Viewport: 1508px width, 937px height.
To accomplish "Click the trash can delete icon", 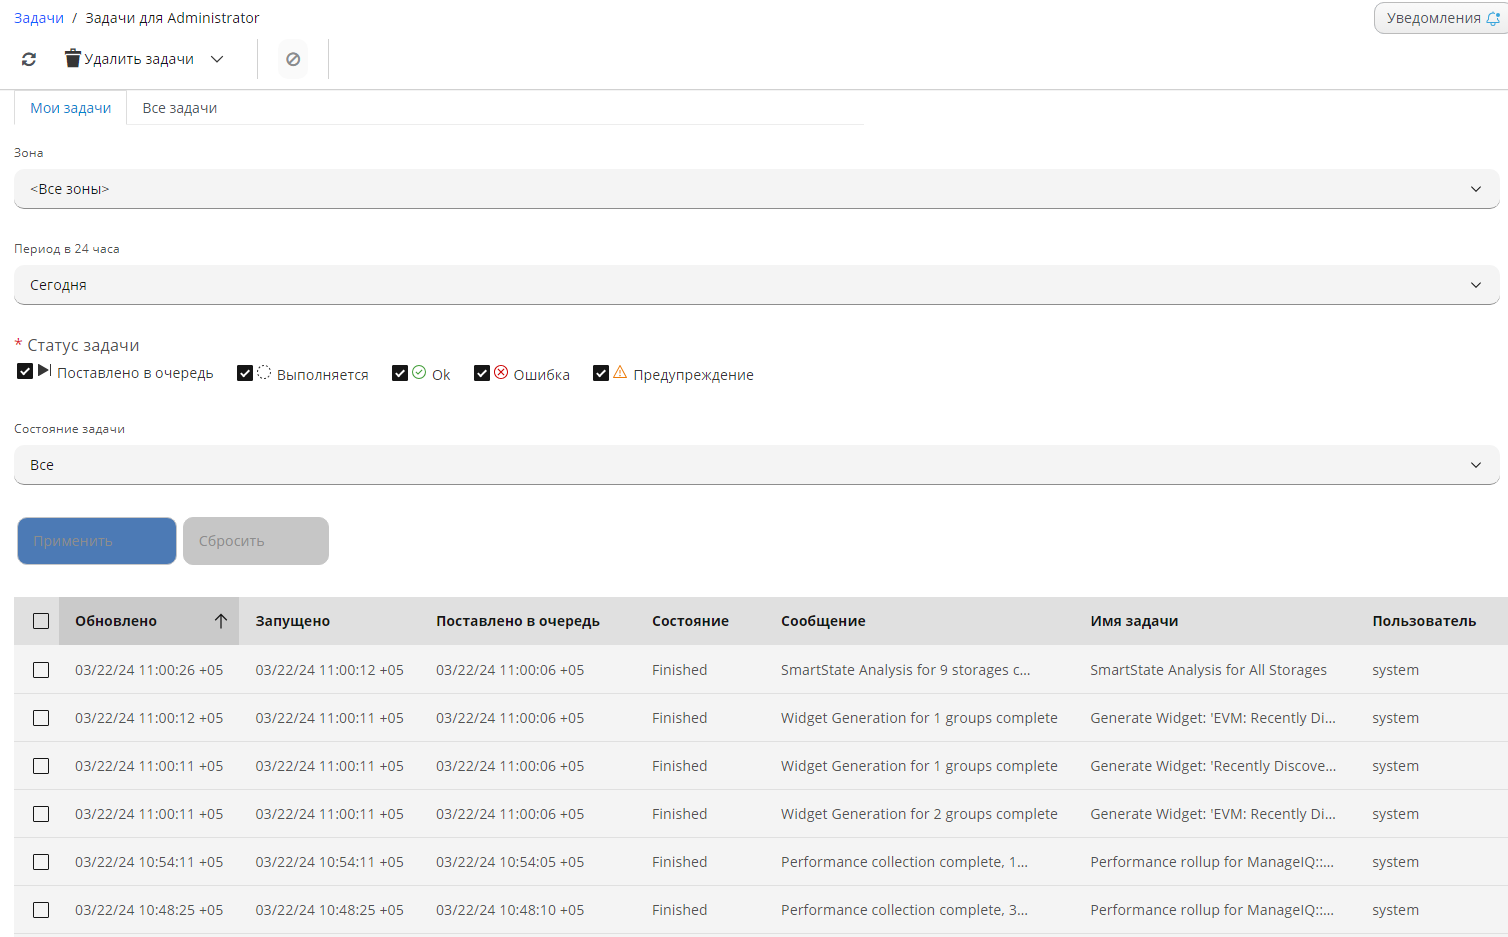I will click(x=72, y=59).
